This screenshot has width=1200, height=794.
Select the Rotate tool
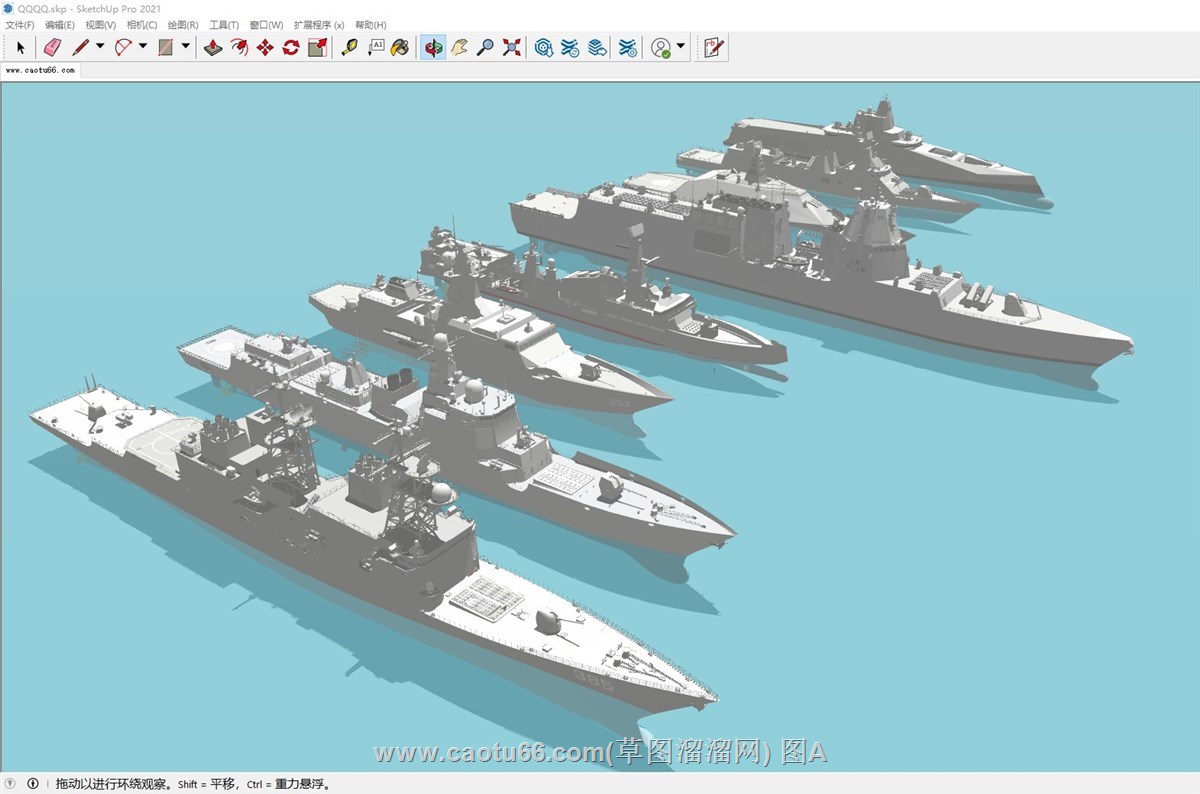(291, 47)
